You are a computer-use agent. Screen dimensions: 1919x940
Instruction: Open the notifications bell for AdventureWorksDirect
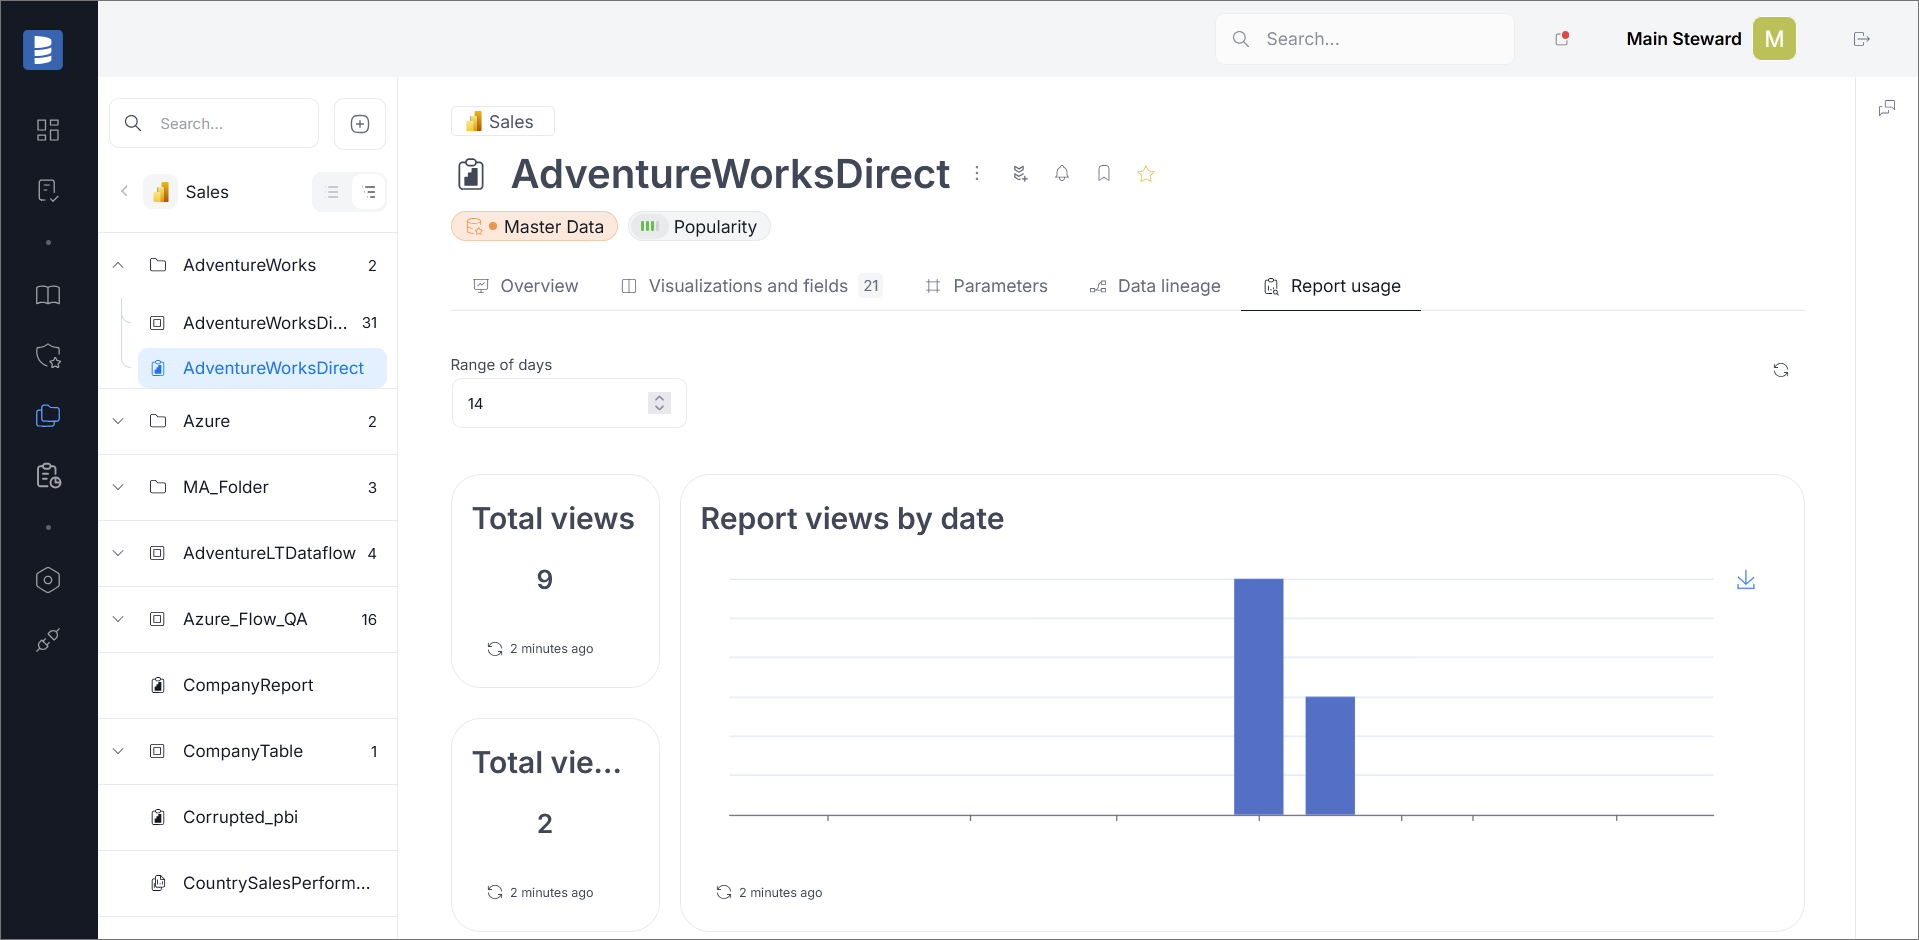pyautogui.click(x=1061, y=173)
